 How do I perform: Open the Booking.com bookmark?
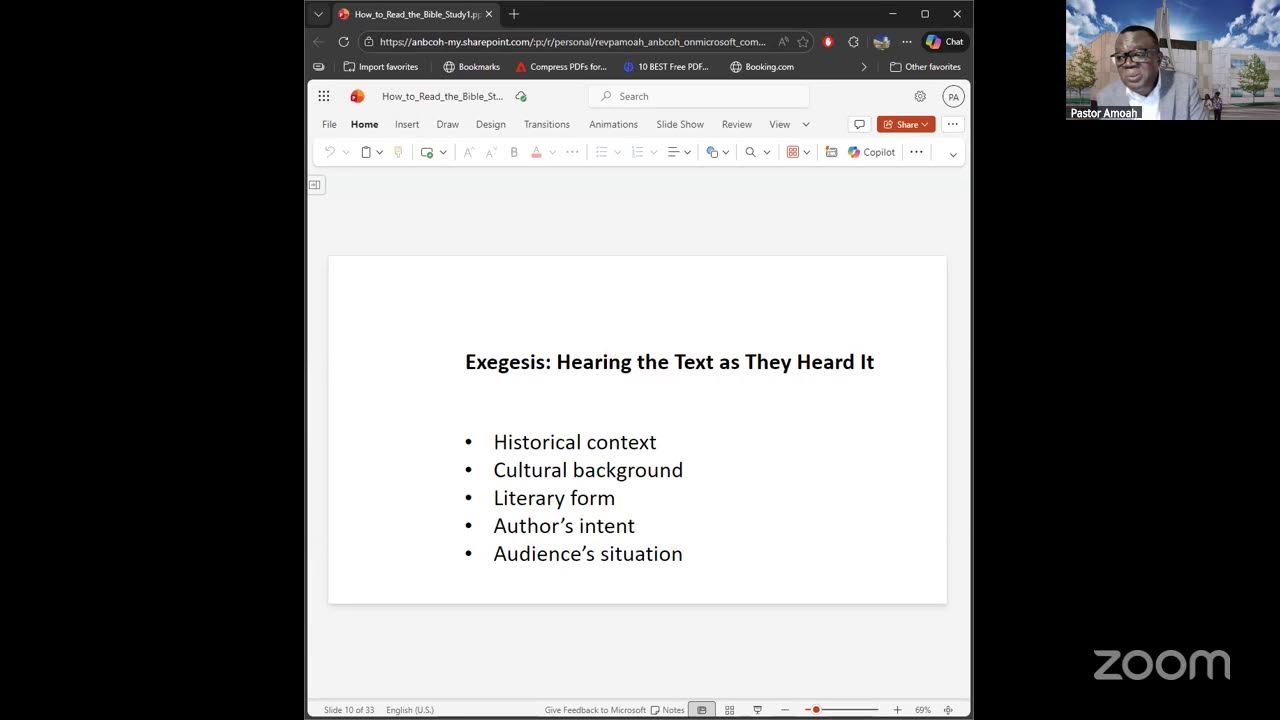pos(762,67)
